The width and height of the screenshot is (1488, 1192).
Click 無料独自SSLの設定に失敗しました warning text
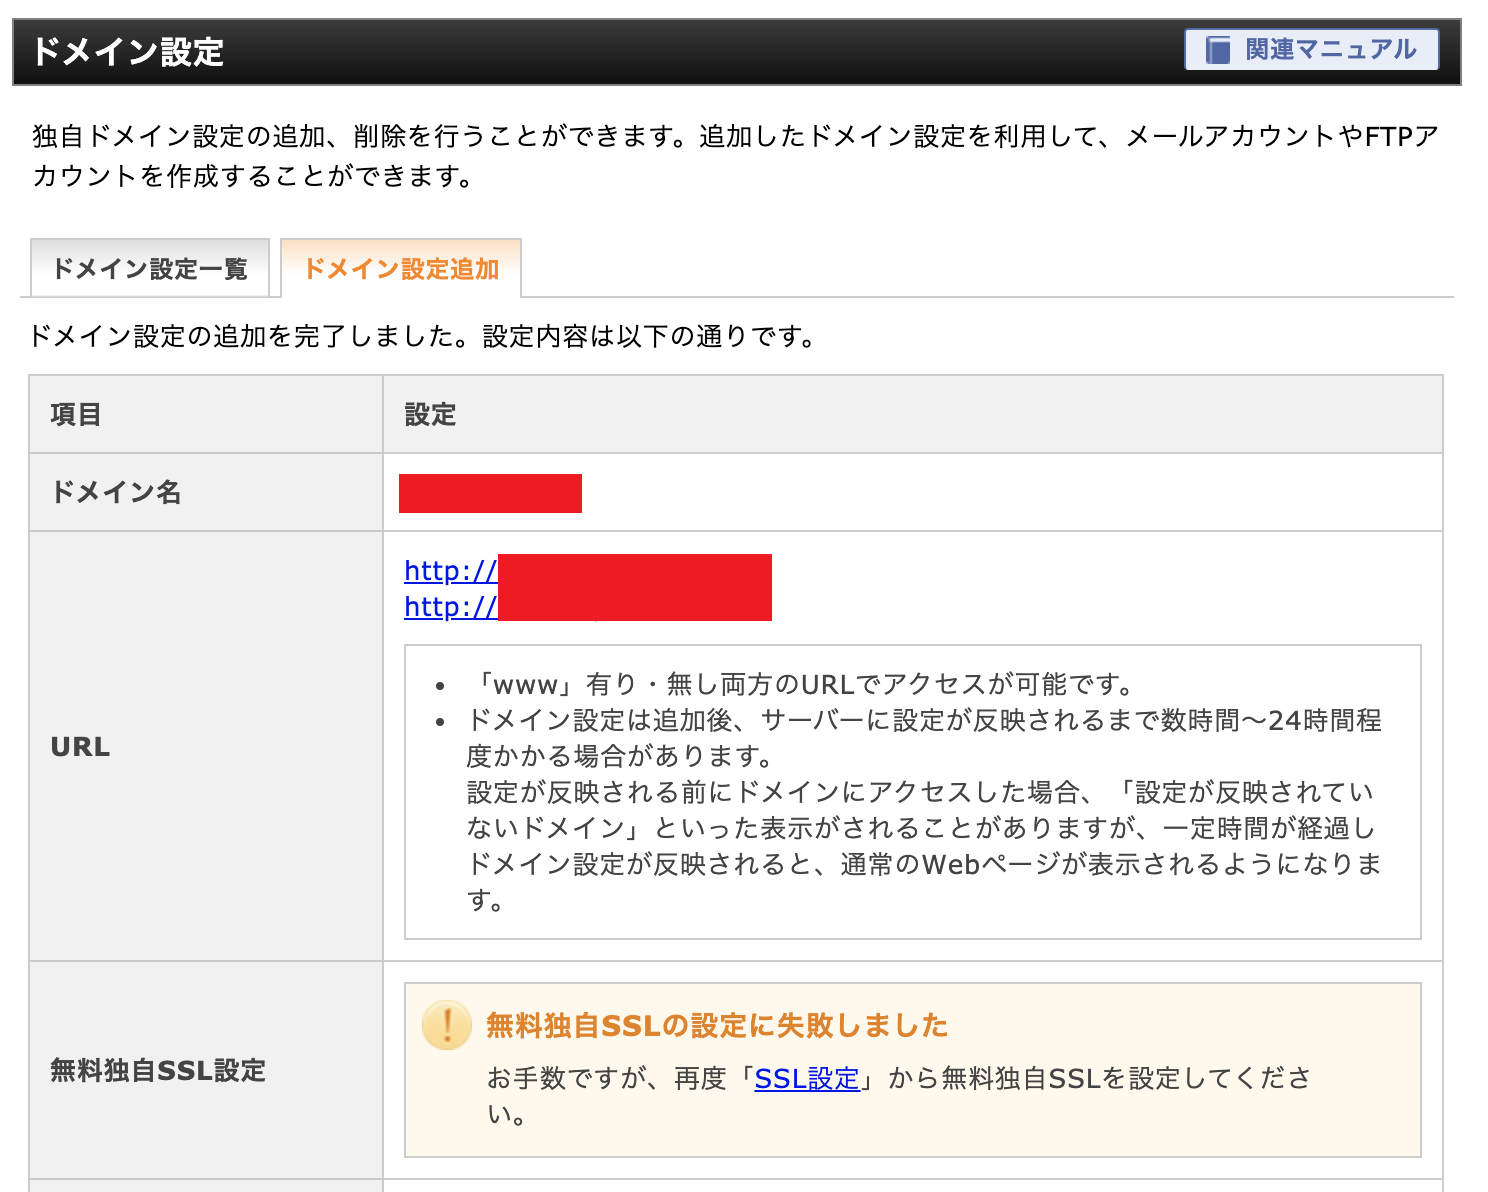pos(717,1025)
